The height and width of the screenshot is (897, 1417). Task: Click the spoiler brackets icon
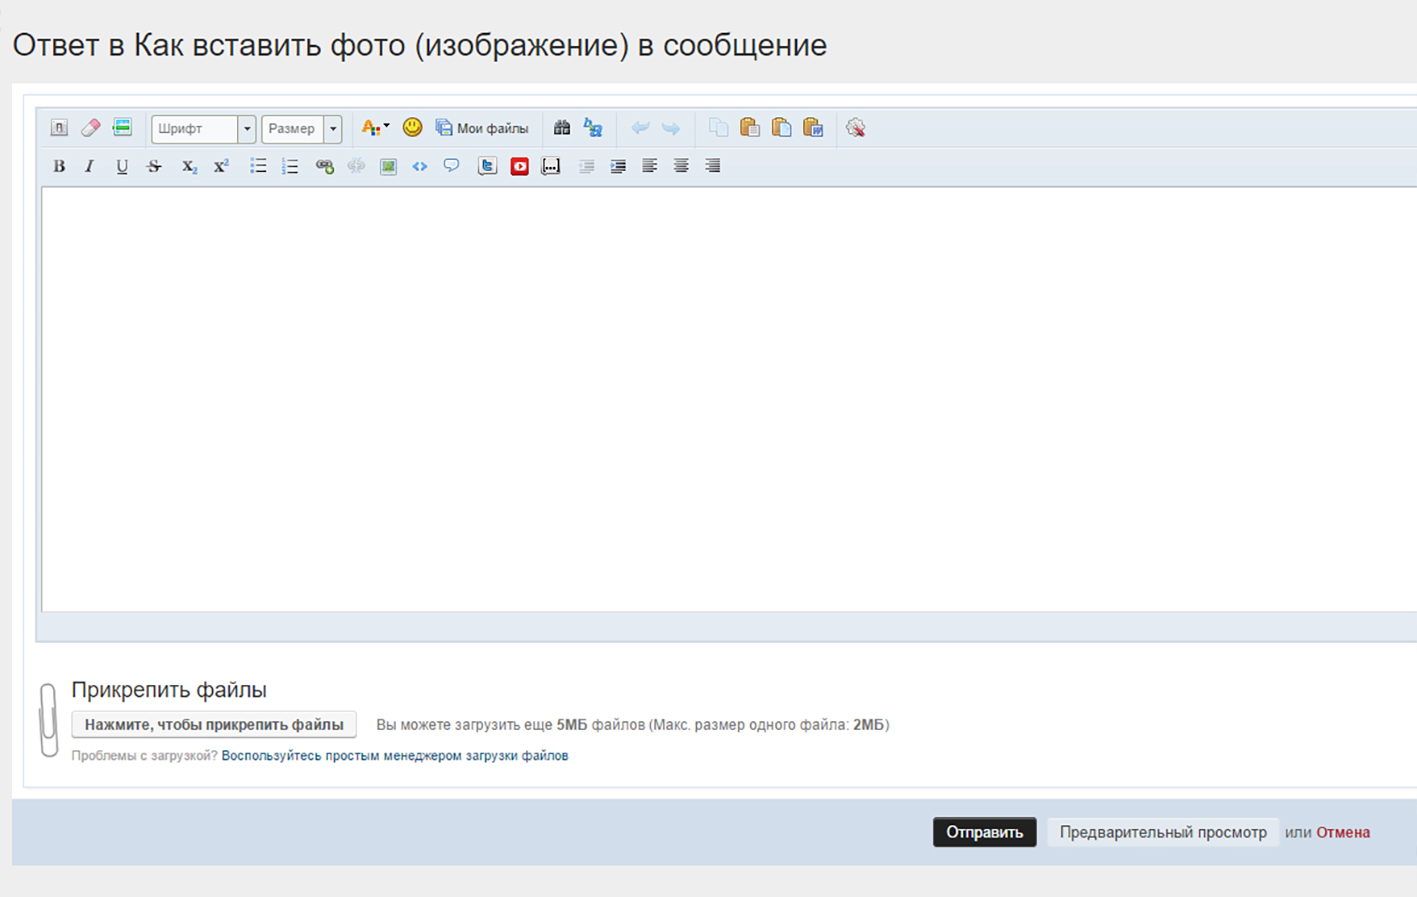pos(551,166)
